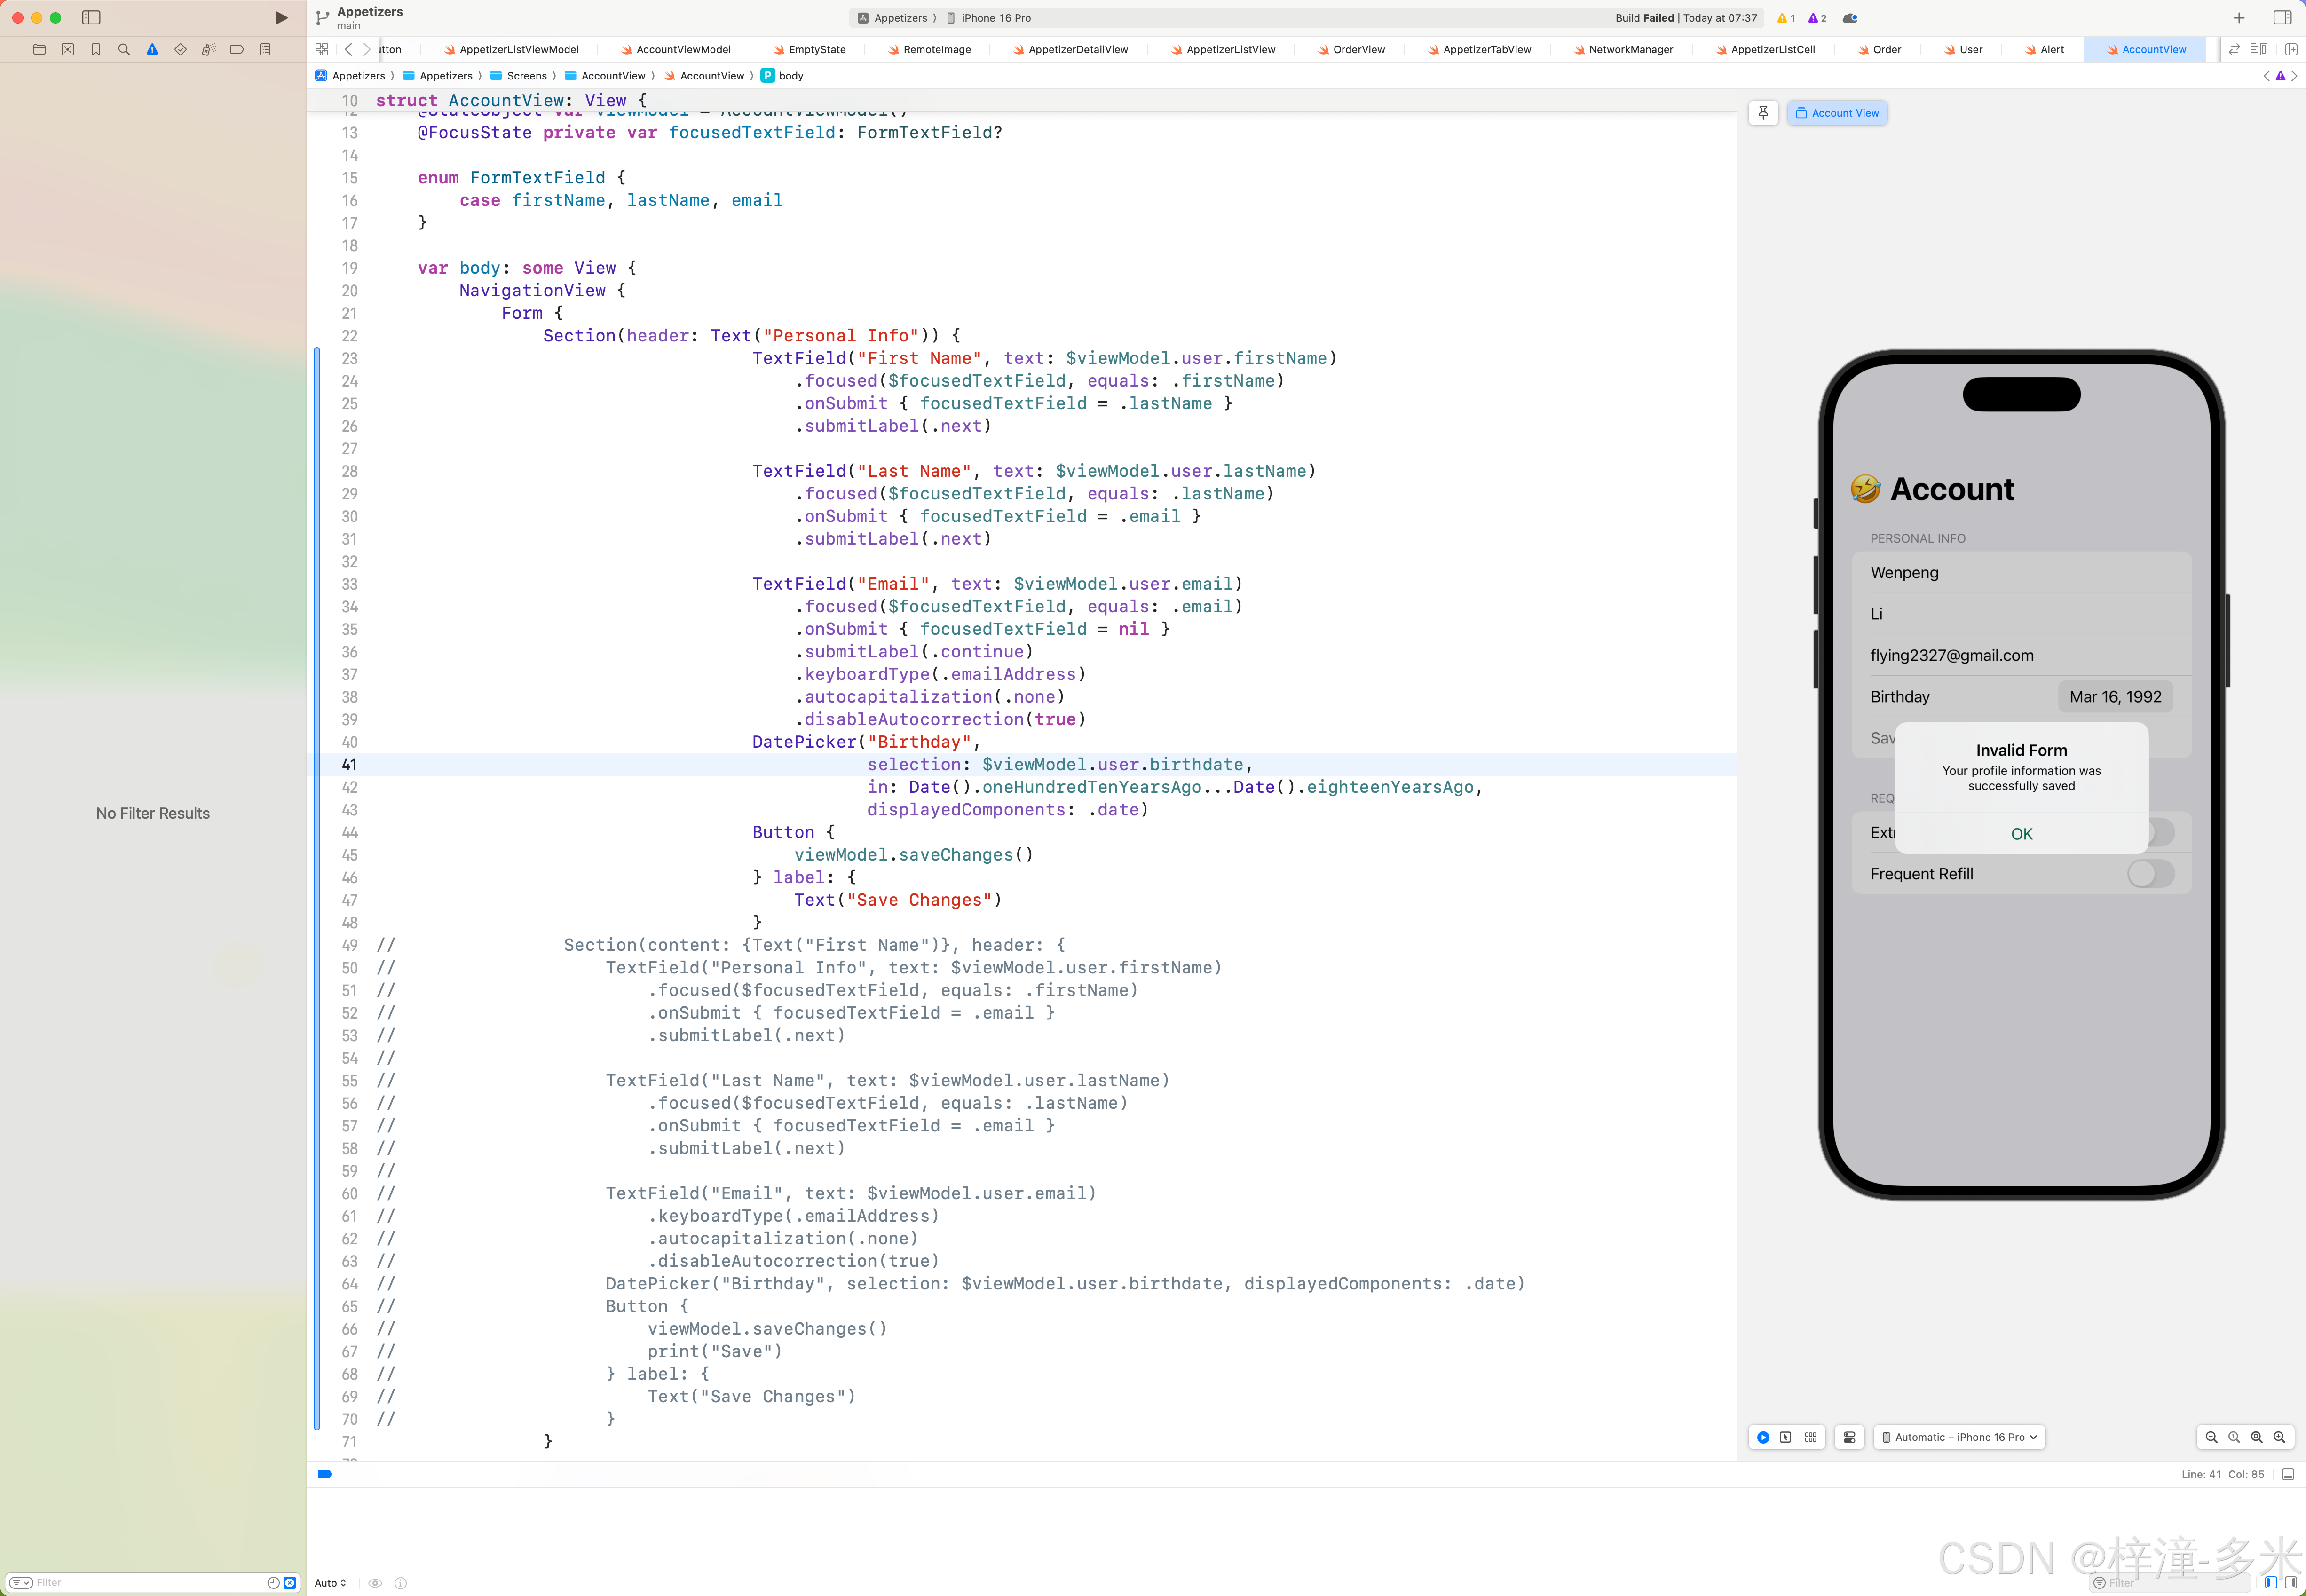Open the Issue navigator warning icon
Viewport: 2306px width, 1596px height.
(152, 49)
